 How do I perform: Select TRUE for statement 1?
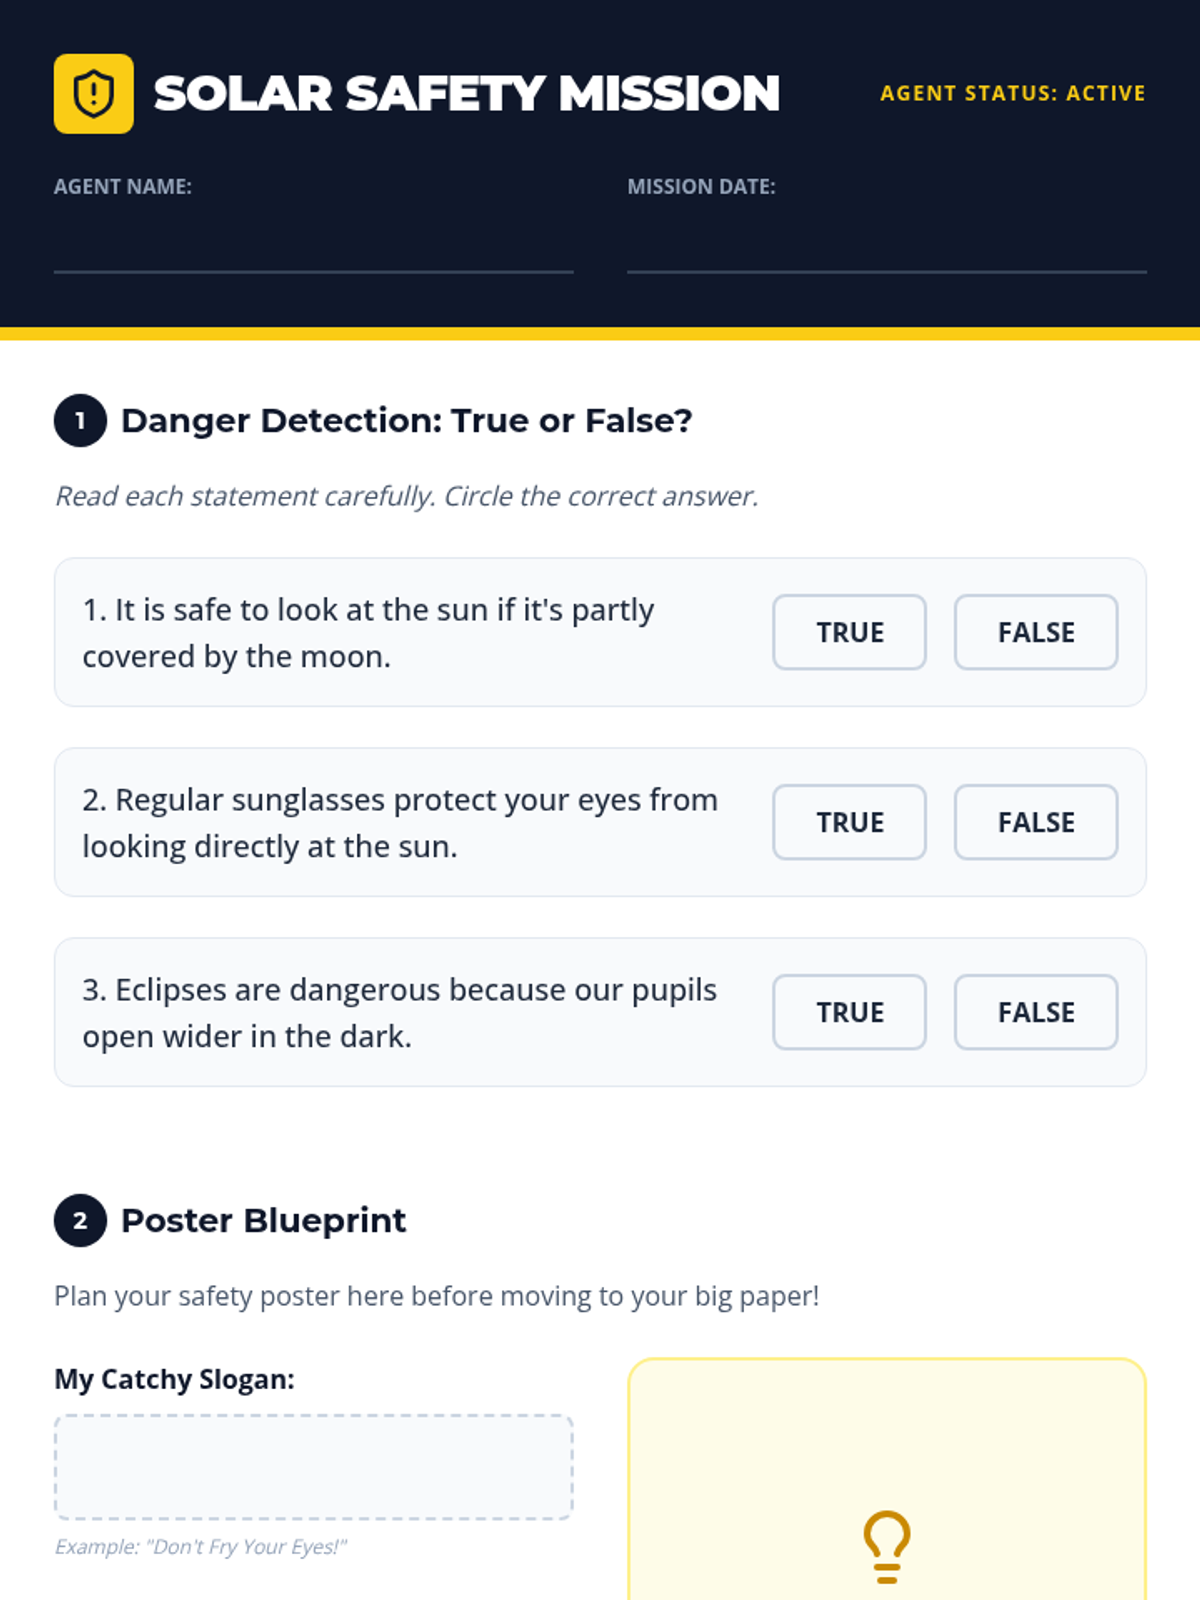point(849,632)
